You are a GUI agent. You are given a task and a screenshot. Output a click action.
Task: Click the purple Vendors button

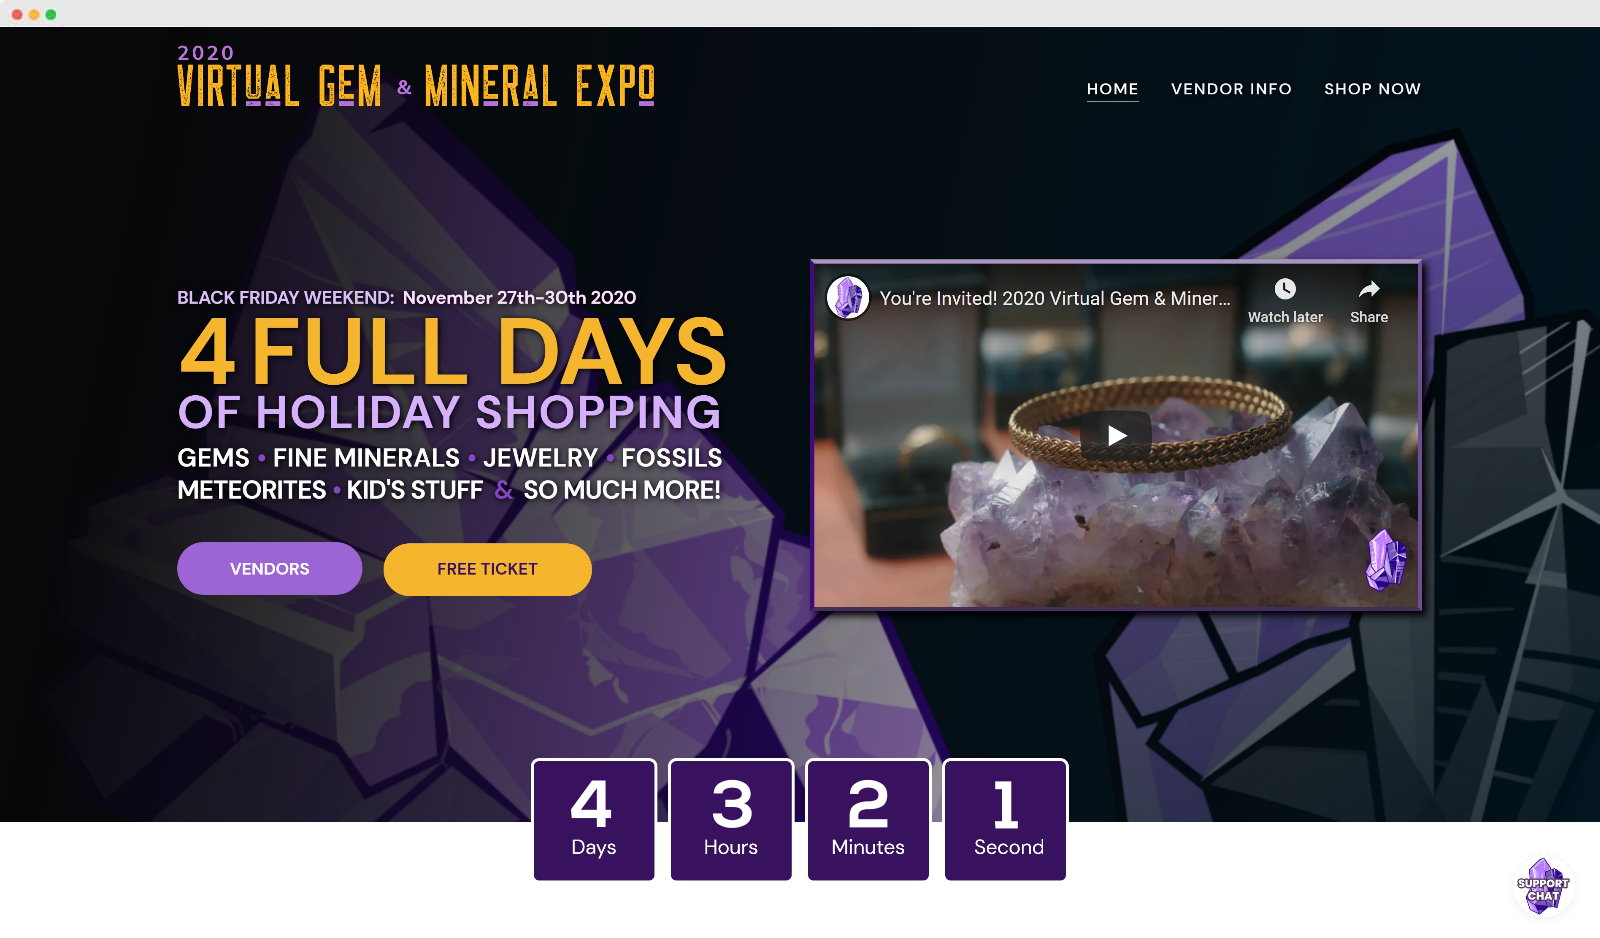point(270,569)
